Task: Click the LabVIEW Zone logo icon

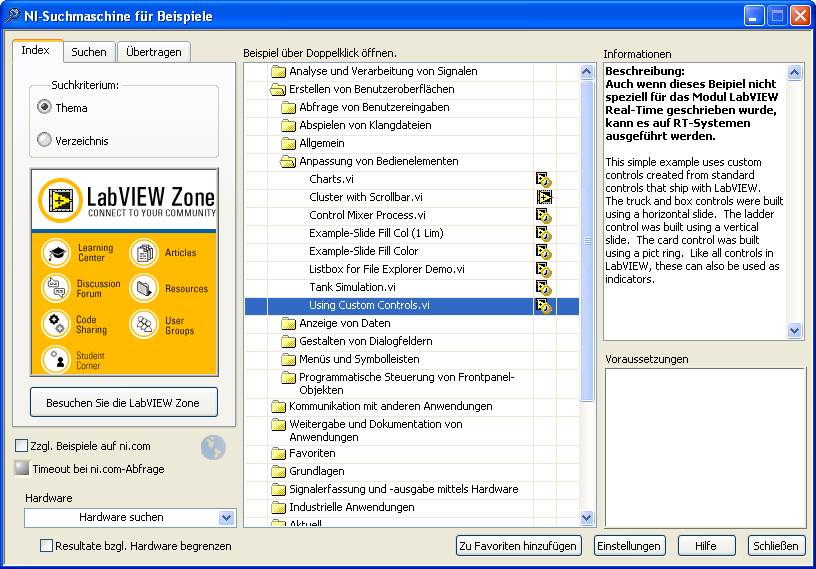Action: pyautogui.click(x=60, y=200)
